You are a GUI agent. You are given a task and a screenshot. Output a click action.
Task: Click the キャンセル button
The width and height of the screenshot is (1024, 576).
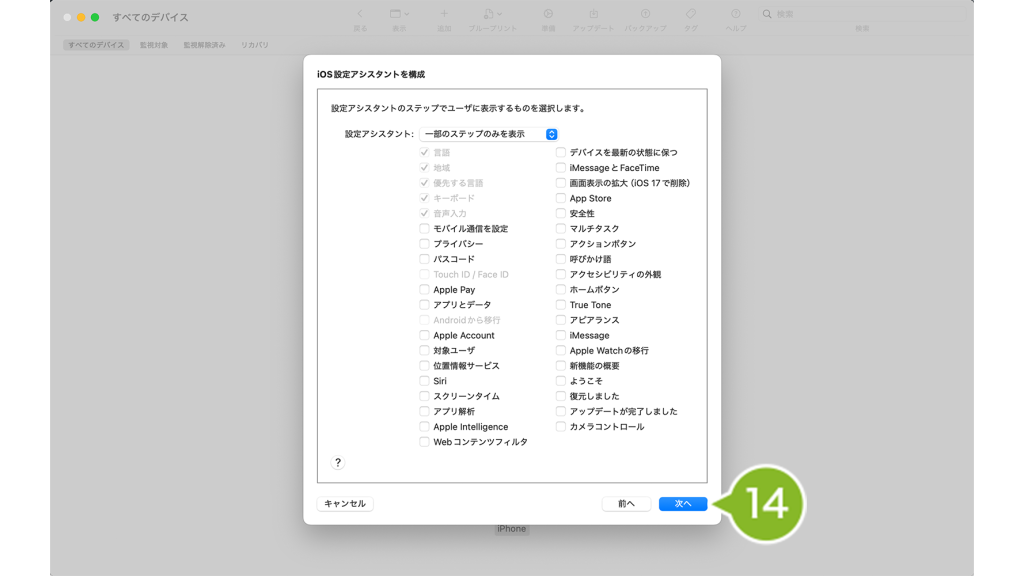point(345,504)
